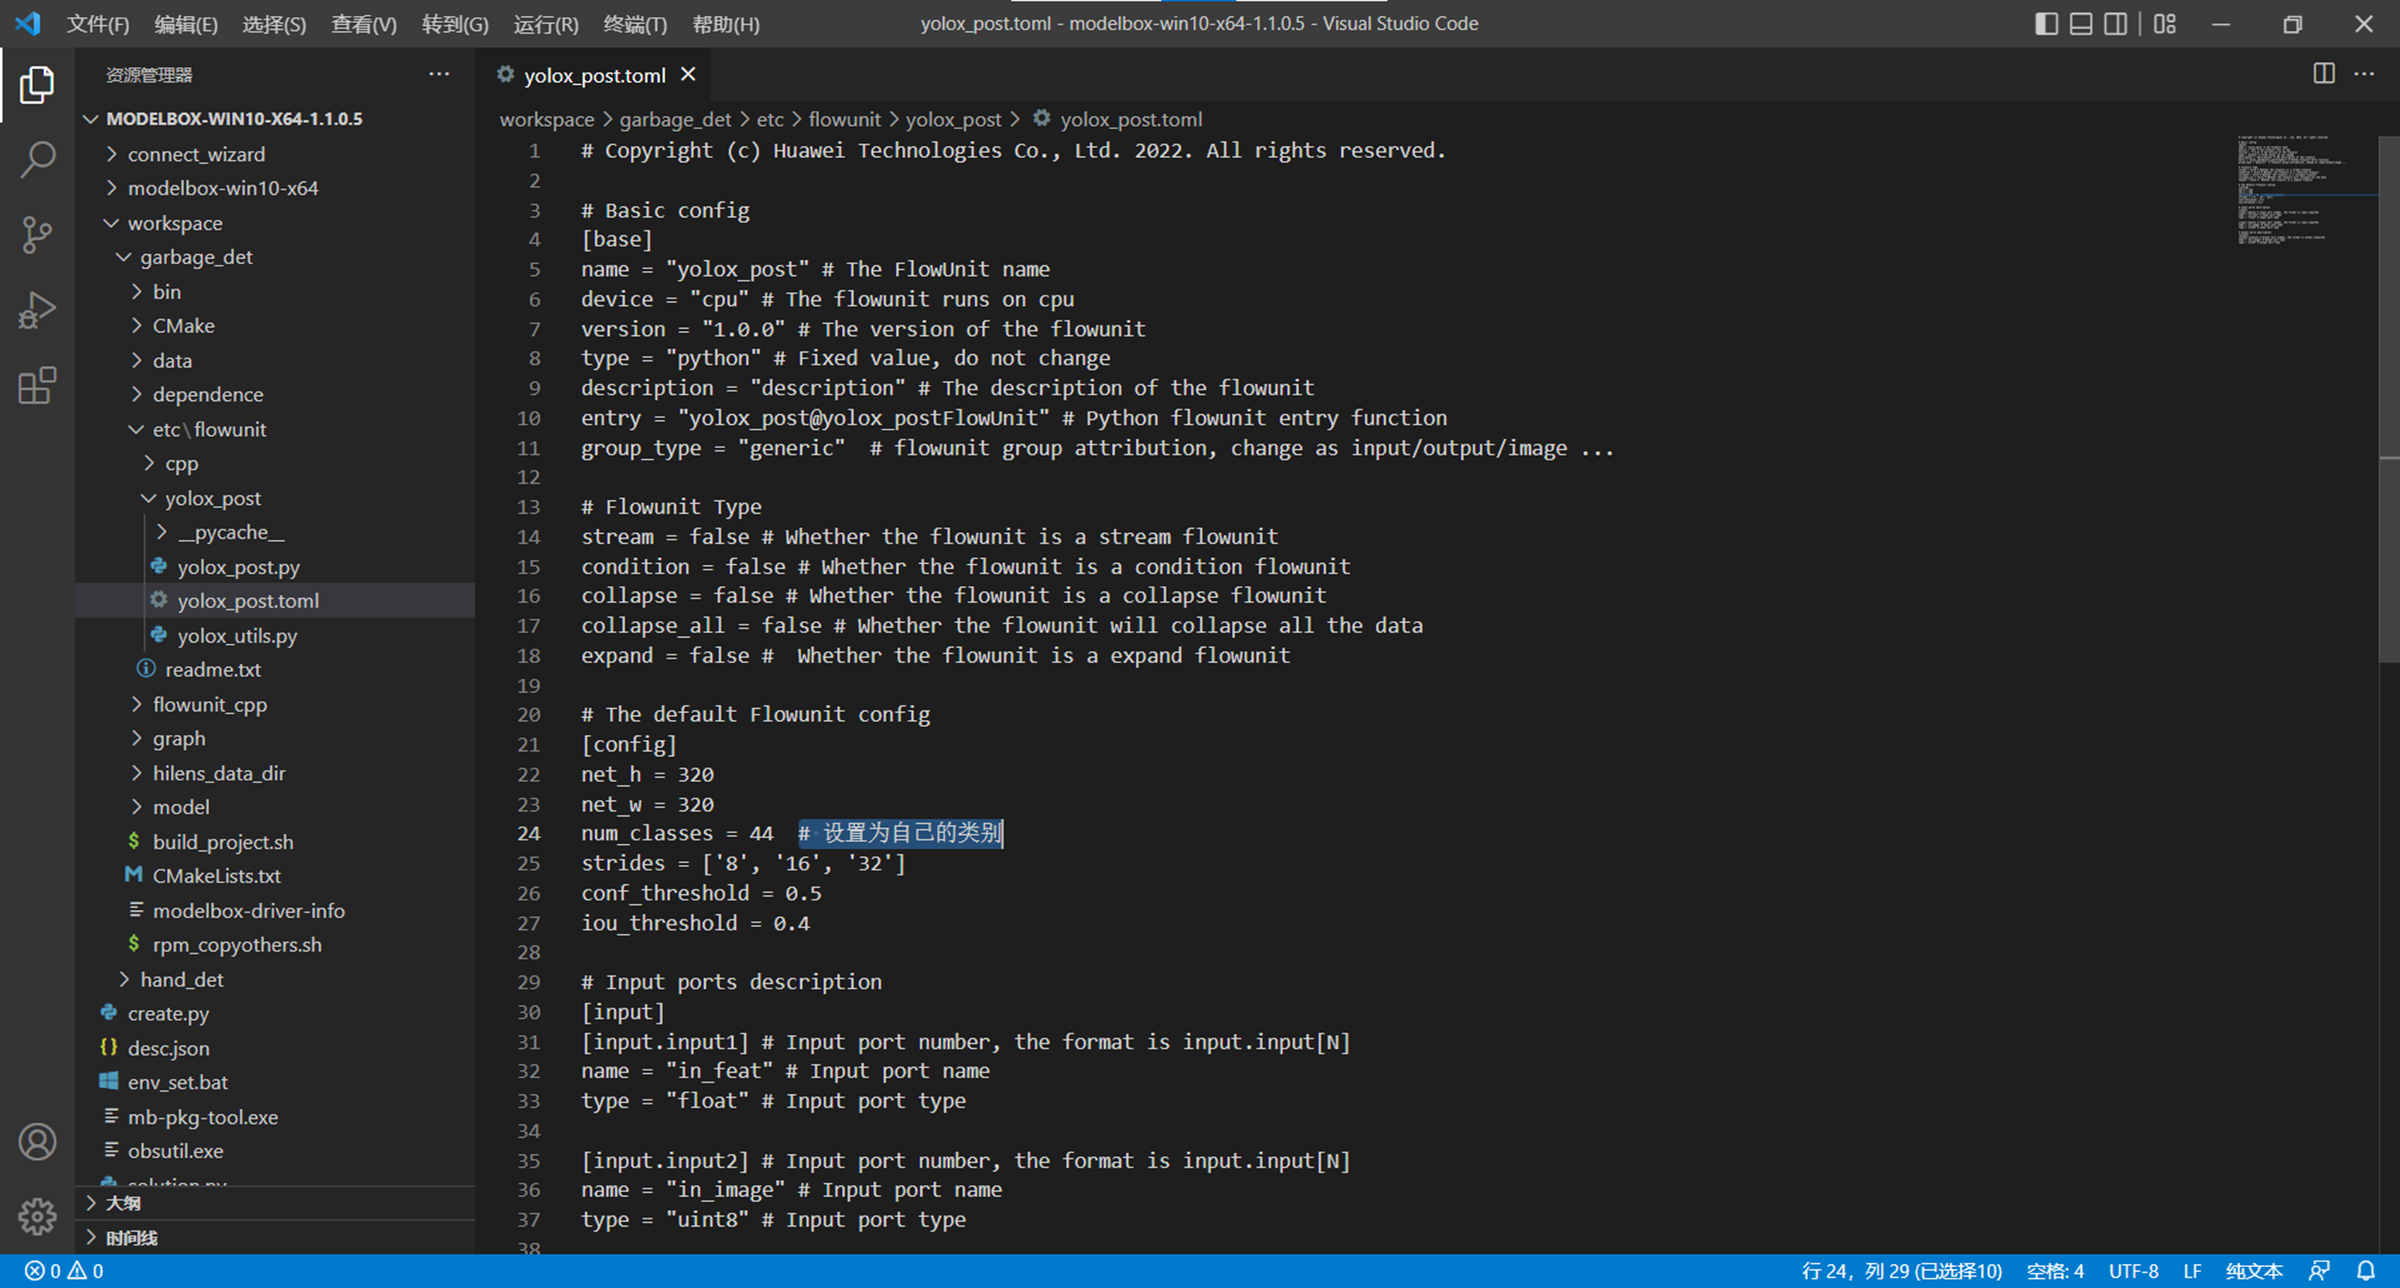The image size is (2400, 1288).
Task: Open Run and Debug view icon
Action: [x=37, y=310]
